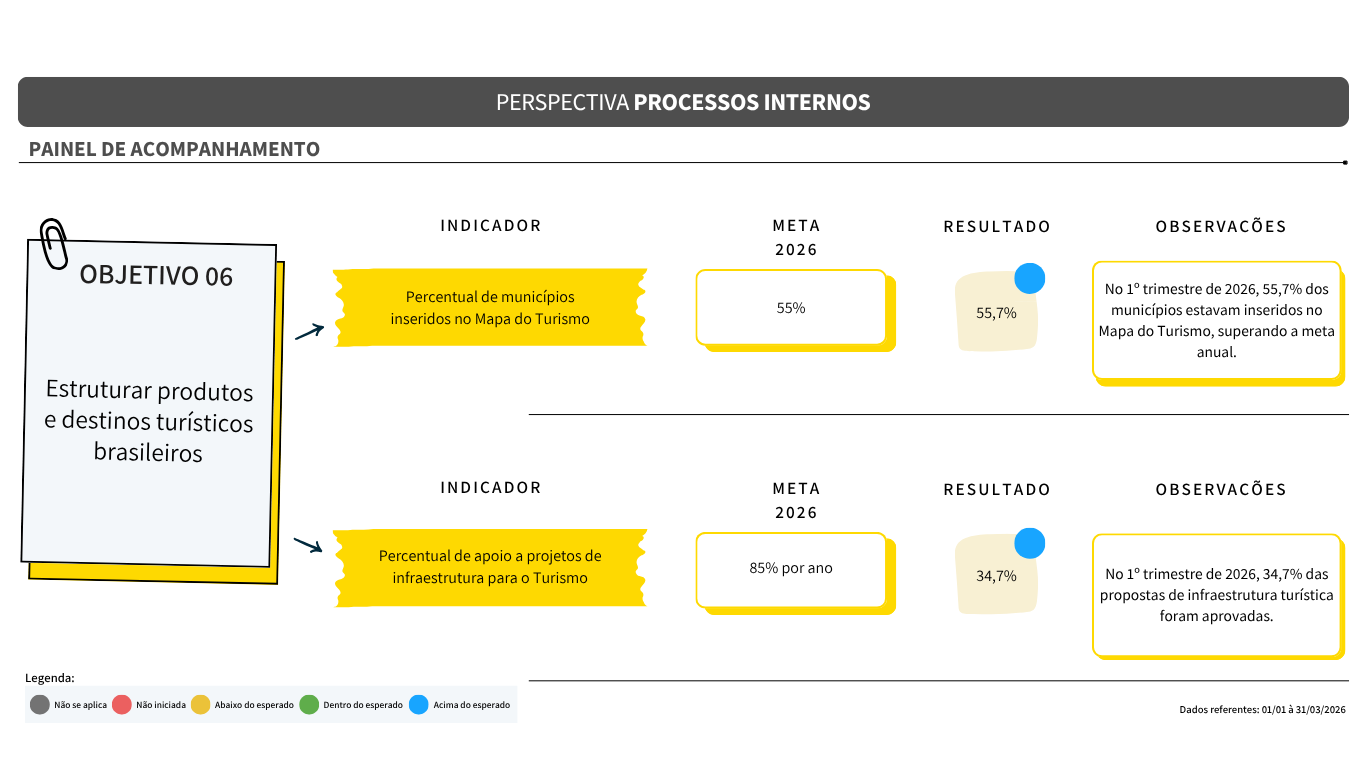Click the paperclip icon on Objetivo 06 note

click(54, 243)
